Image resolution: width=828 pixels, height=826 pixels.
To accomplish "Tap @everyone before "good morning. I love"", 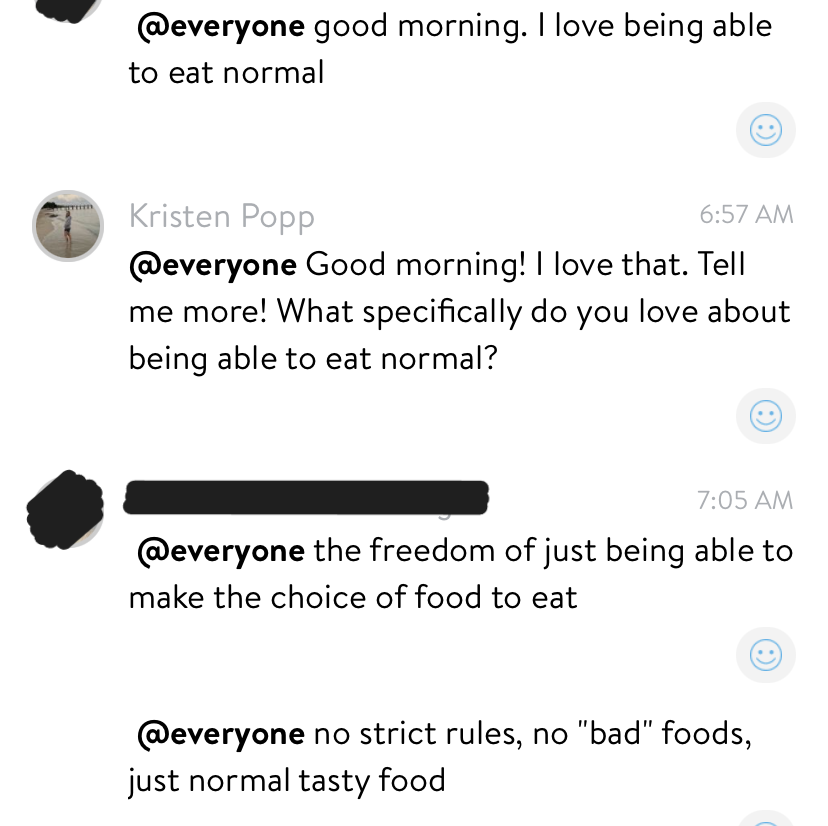I will 221,26.
